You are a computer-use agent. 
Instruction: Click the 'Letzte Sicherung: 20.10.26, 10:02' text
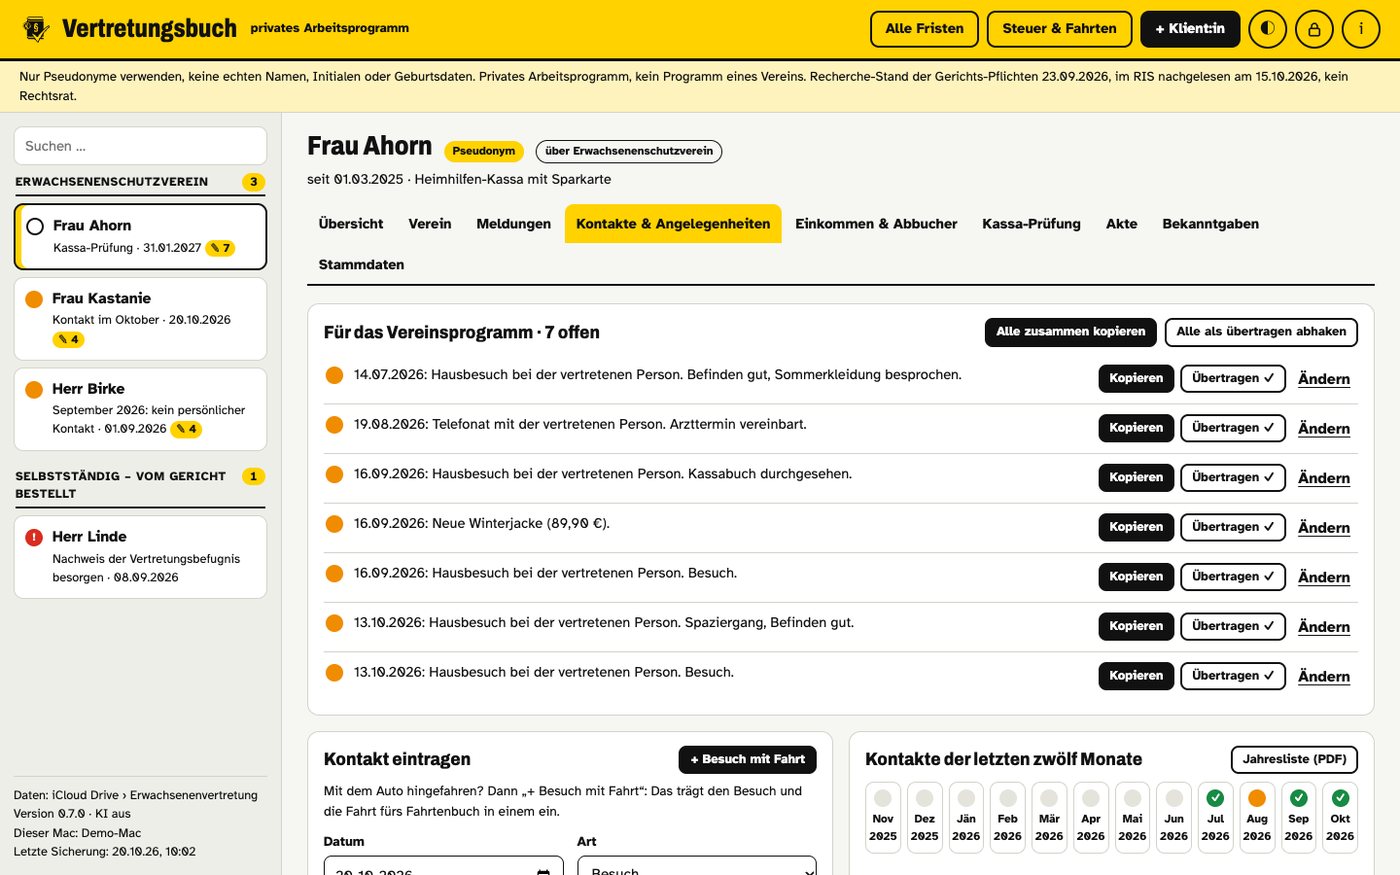click(x=105, y=852)
